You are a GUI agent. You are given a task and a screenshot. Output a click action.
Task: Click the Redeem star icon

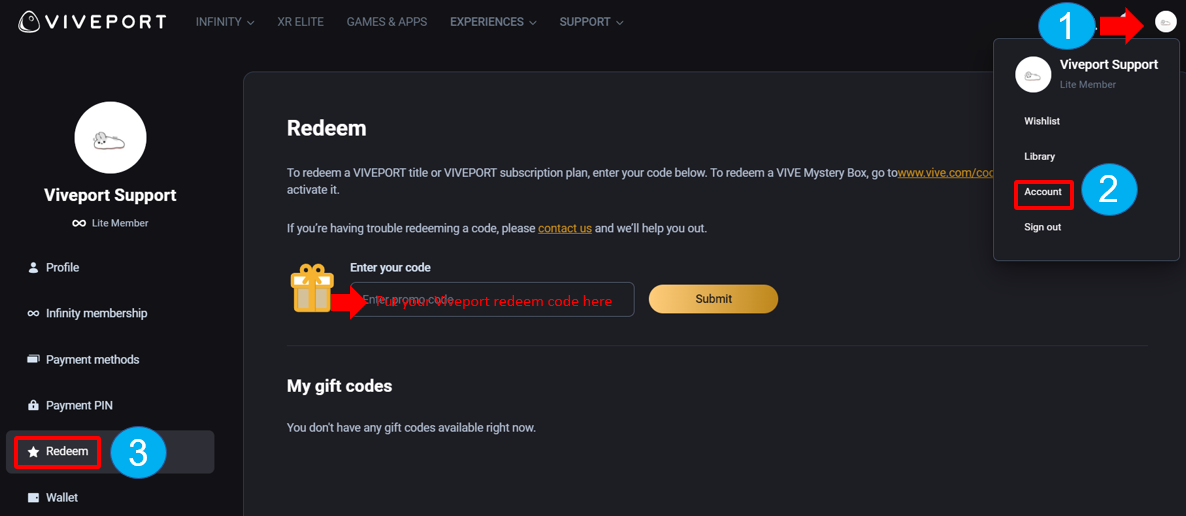[x=33, y=452]
